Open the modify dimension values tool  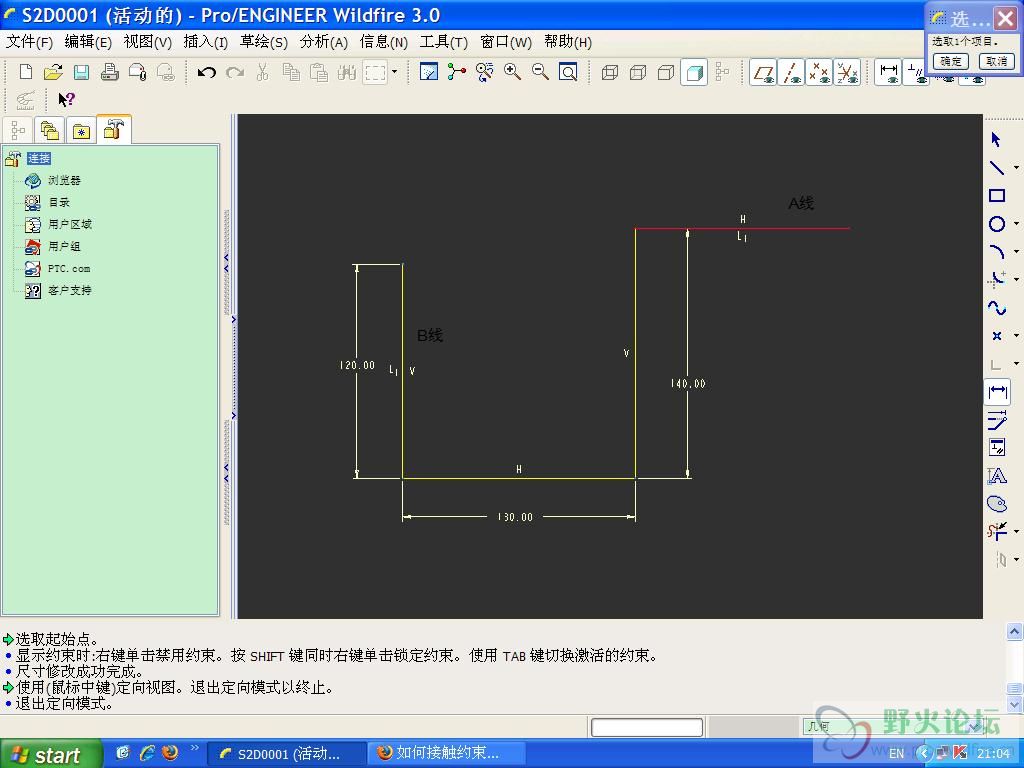point(996,420)
